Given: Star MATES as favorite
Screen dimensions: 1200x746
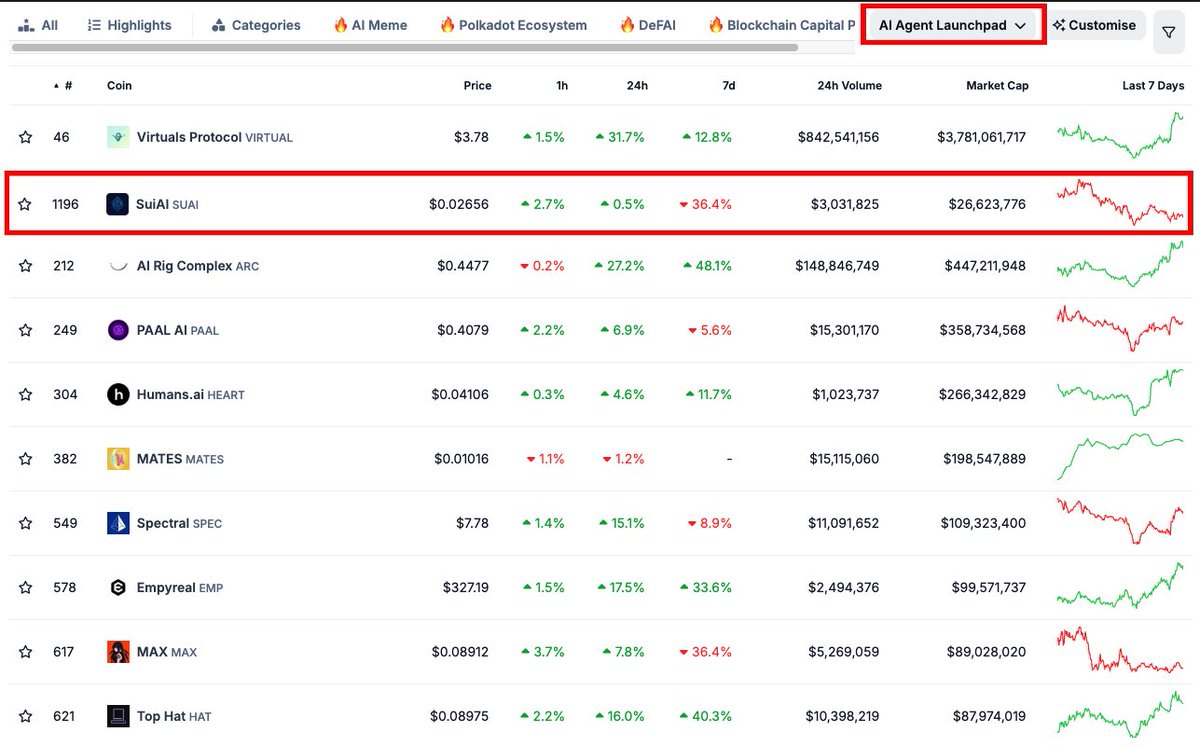Looking at the screenshot, I should [x=25, y=459].
